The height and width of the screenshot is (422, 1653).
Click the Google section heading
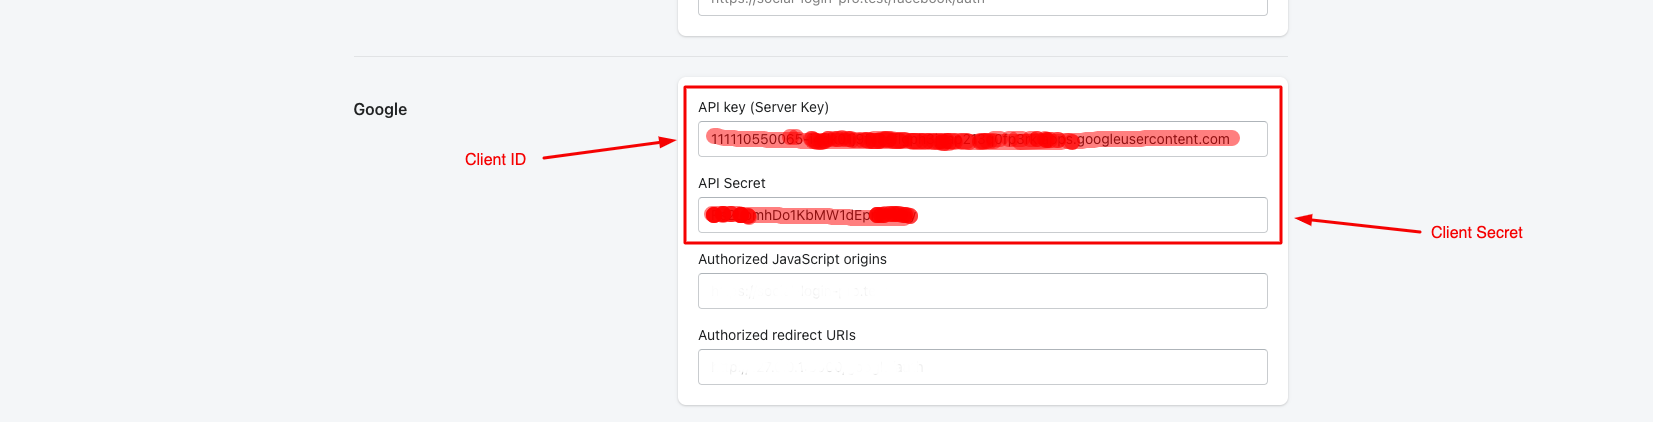click(380, 109)
